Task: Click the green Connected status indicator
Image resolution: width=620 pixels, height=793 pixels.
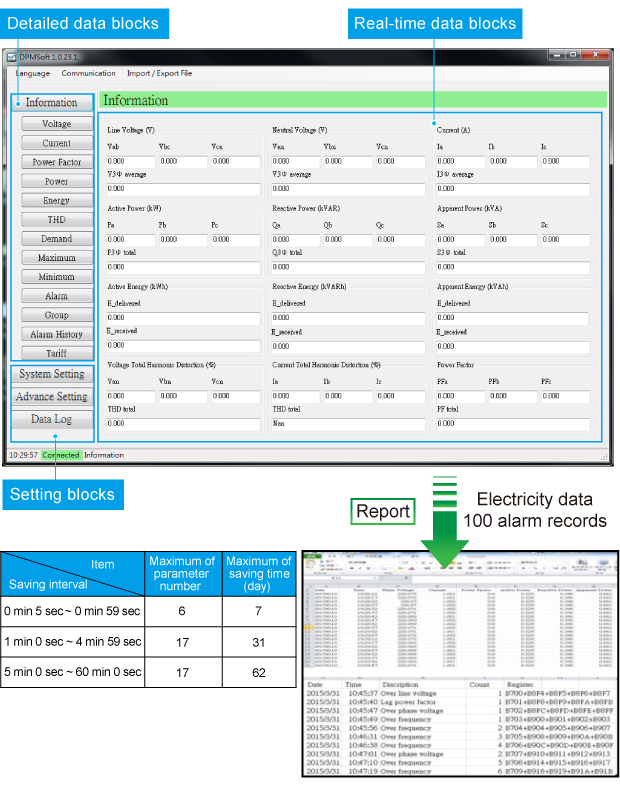Action: (x=61, y=455)
